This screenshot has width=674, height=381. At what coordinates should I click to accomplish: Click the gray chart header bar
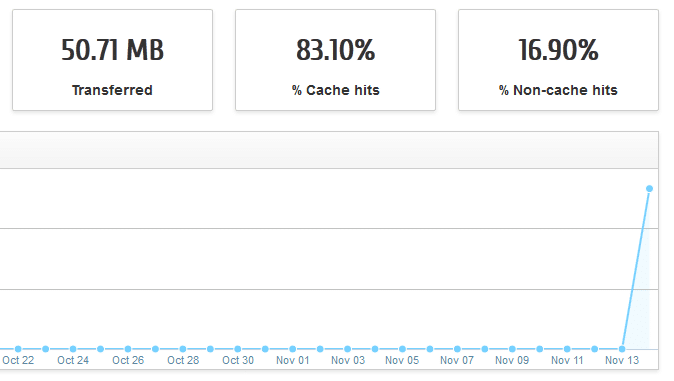click(329, 150)
